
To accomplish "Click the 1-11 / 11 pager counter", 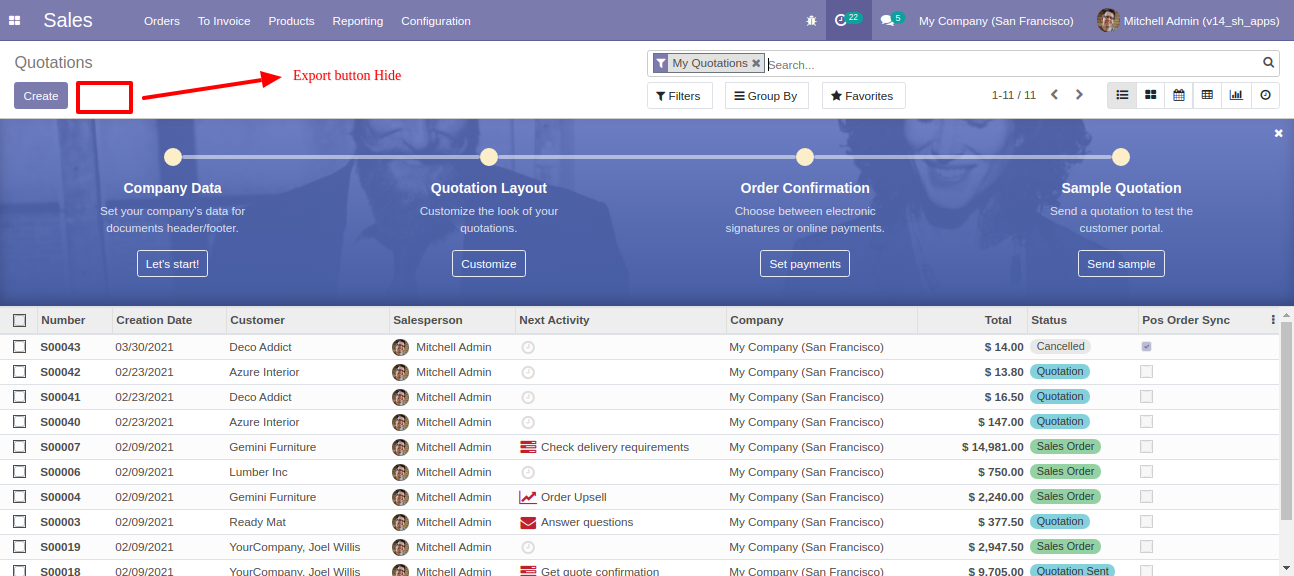I will click(x=1013, y=95).
